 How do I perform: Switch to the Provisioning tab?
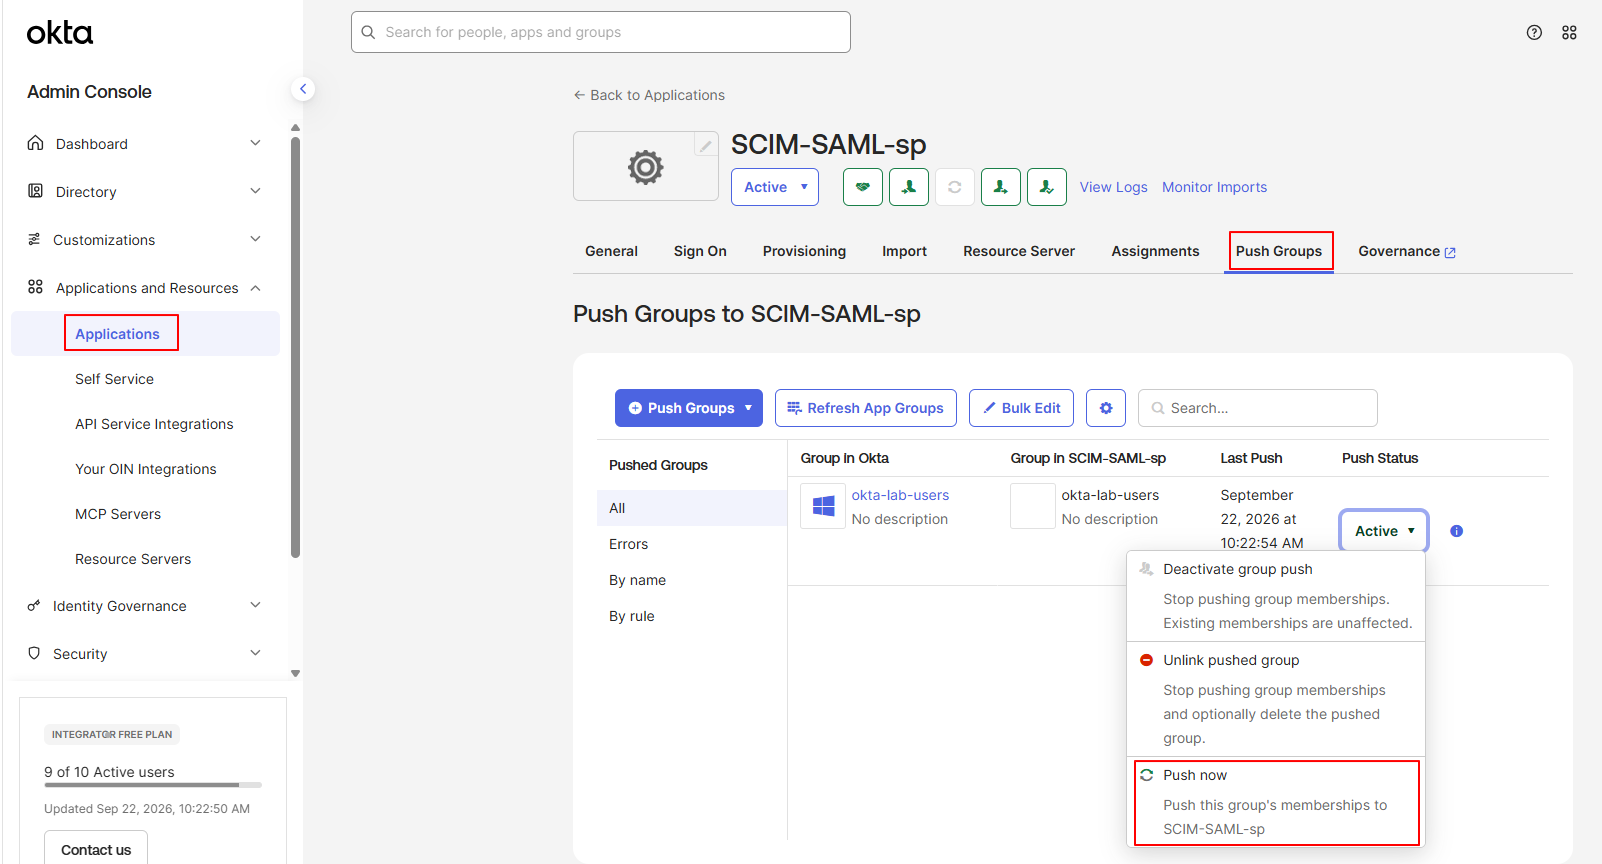(804, 251)
